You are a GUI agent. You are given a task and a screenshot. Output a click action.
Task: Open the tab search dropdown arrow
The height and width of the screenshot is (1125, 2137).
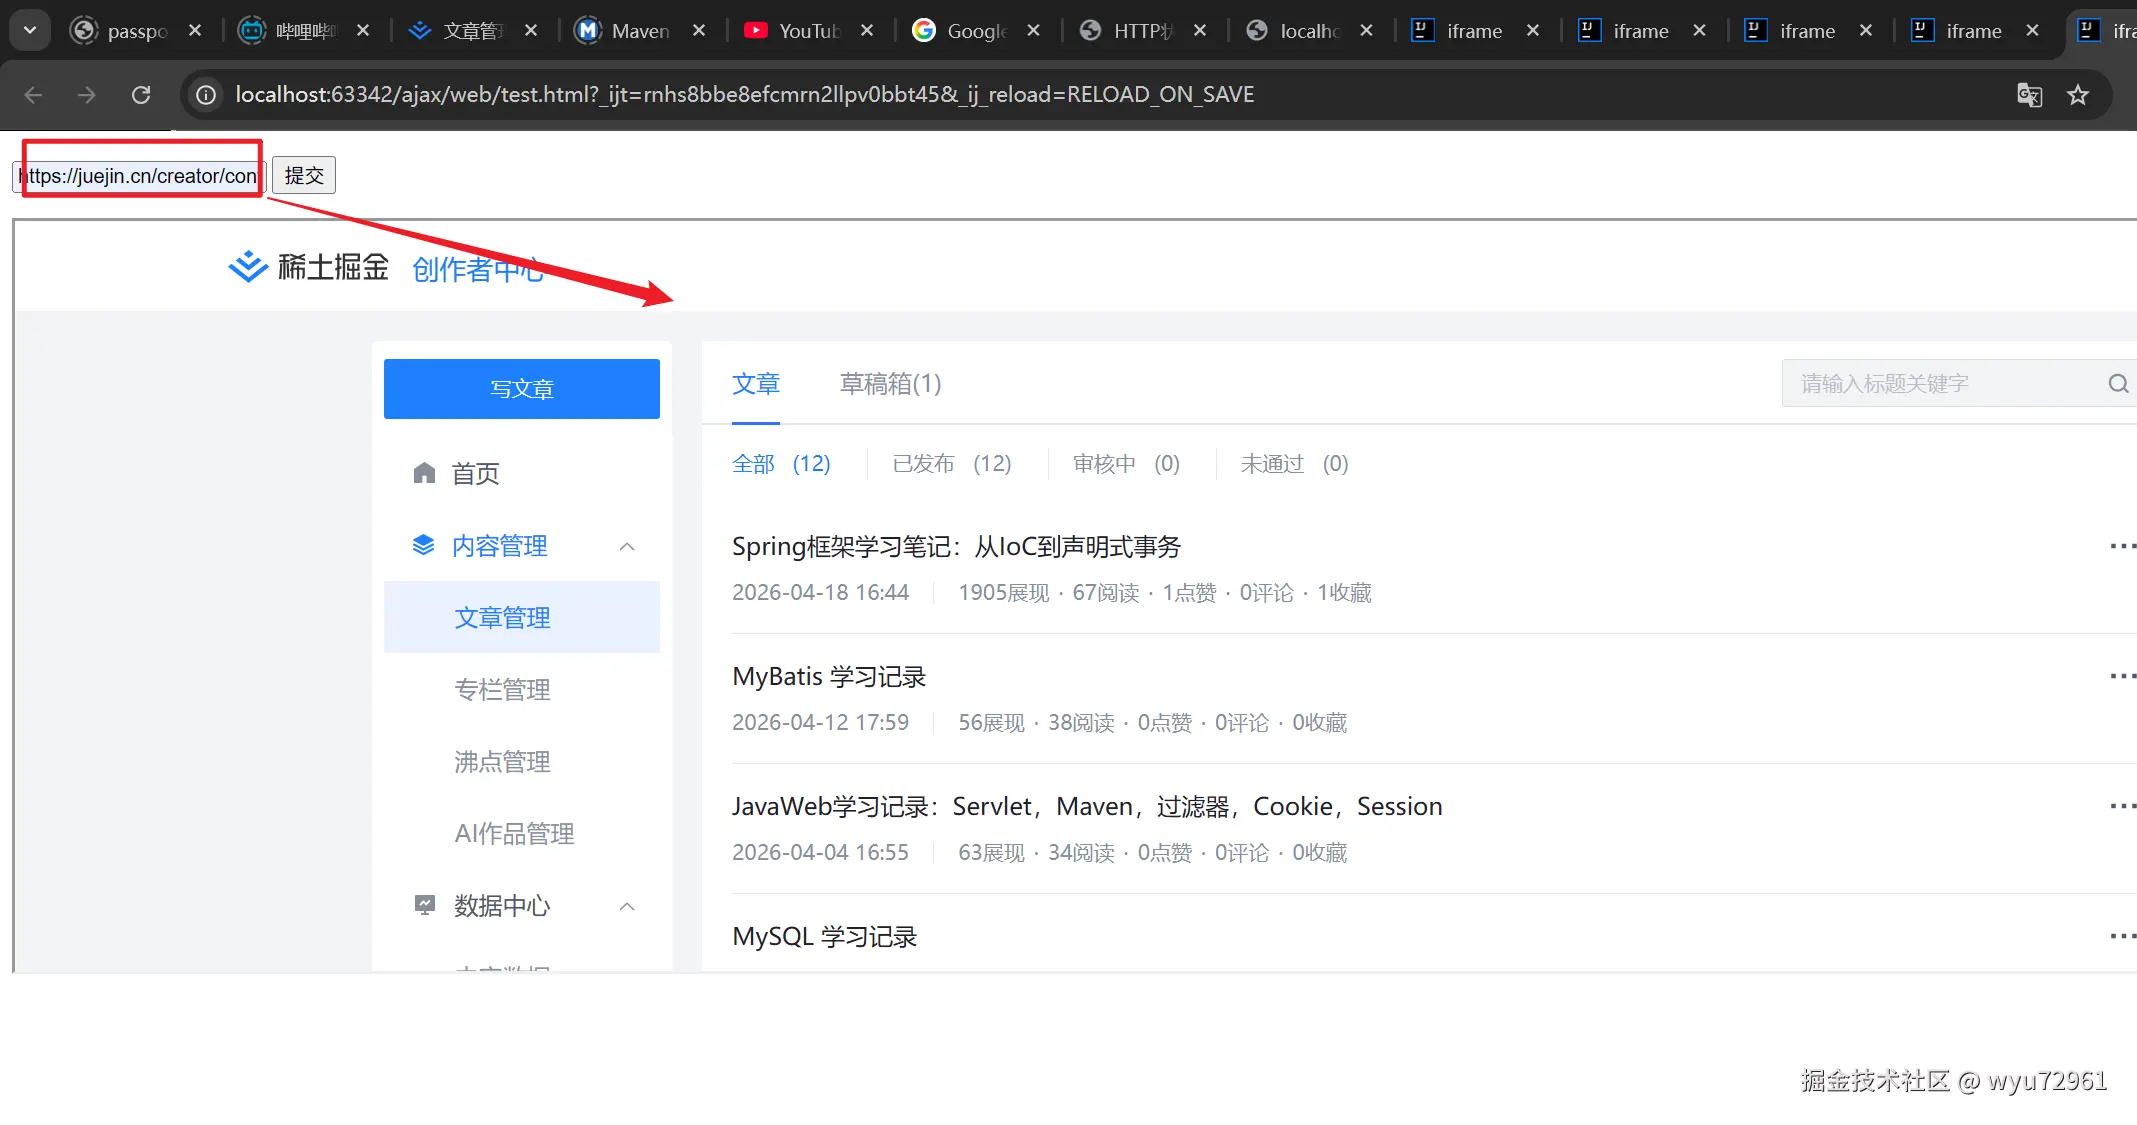[30, 31]
